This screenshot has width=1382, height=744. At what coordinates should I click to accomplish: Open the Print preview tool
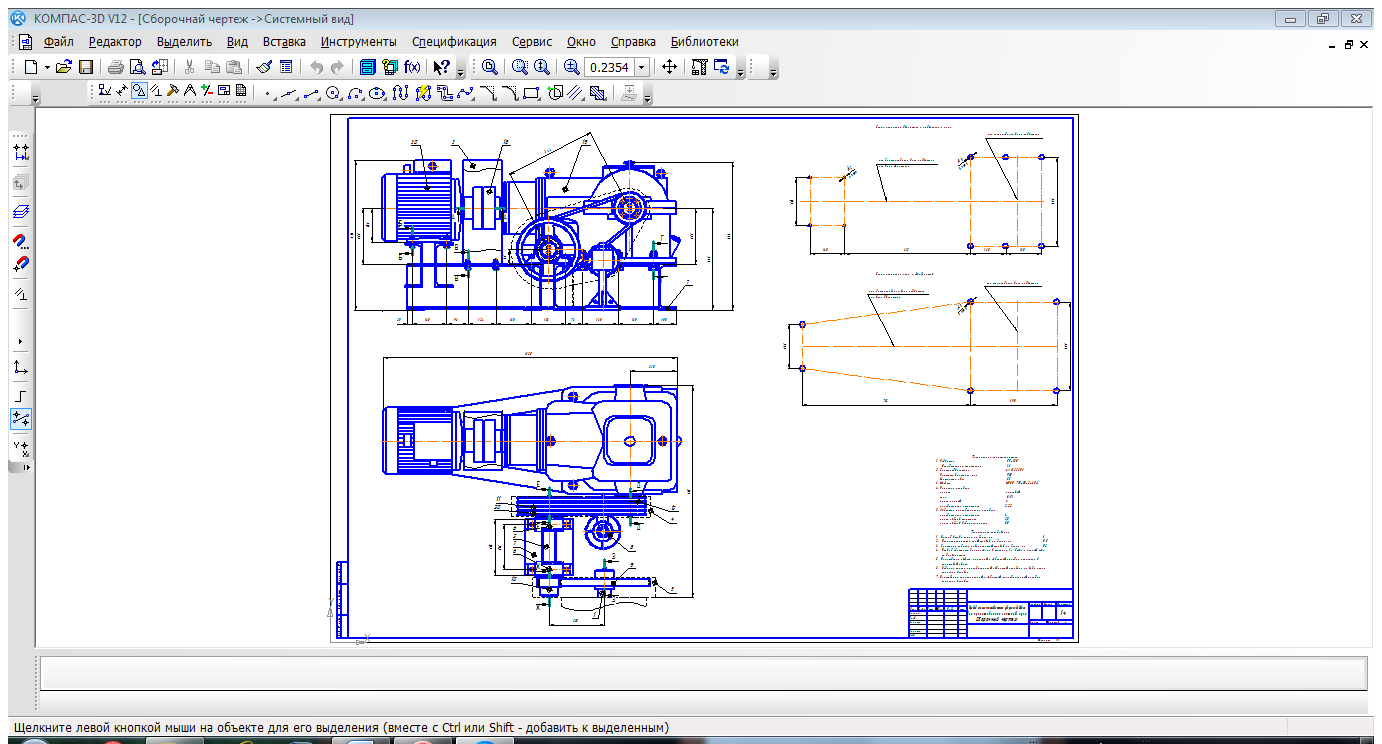138,67
